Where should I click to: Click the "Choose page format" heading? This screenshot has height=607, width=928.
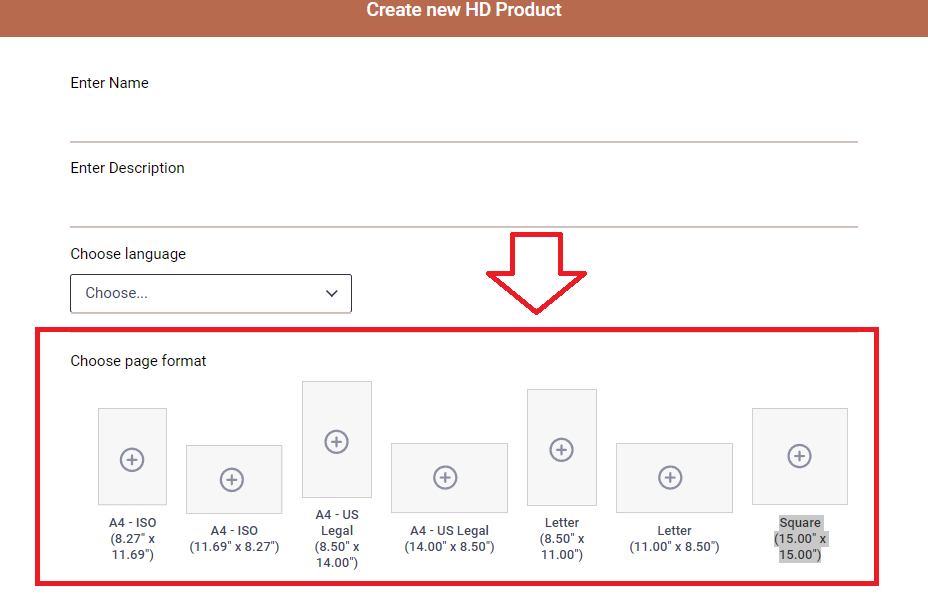click(138, 361)
